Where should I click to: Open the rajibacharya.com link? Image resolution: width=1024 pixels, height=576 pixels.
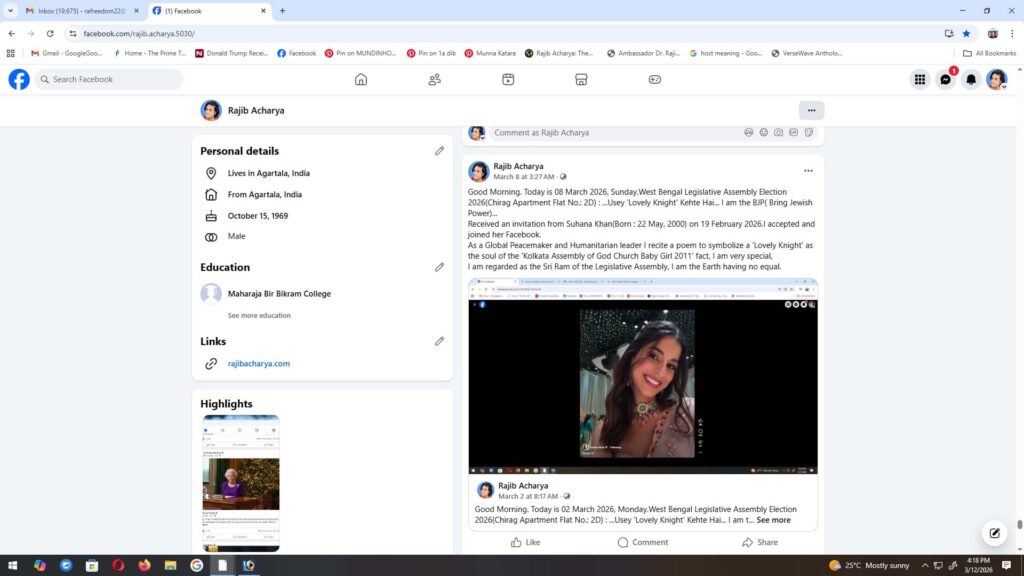(258, 364)
